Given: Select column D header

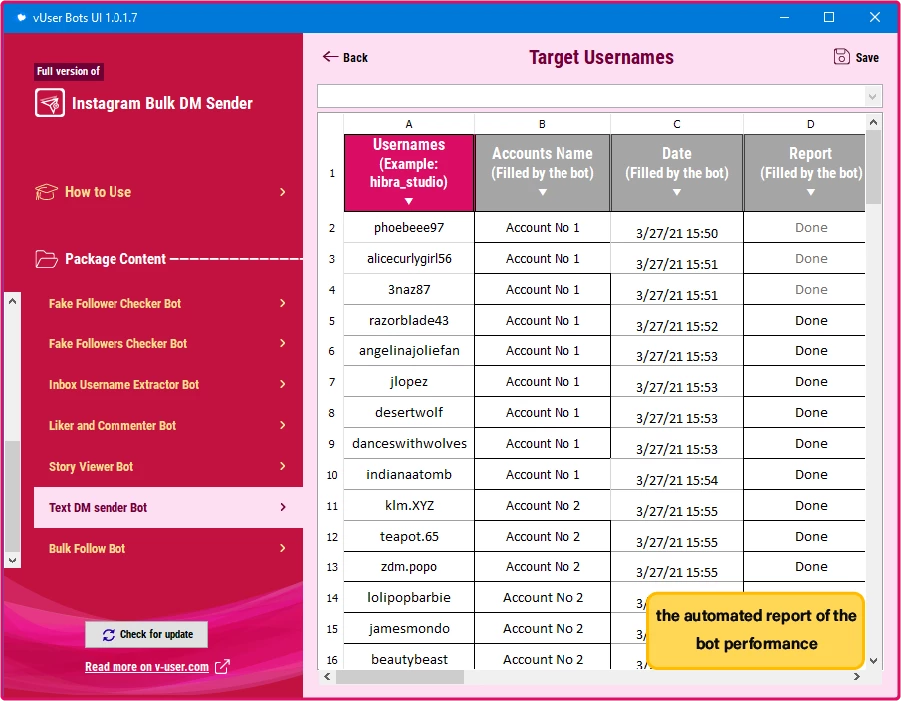Looking at the screenshot, I should pyautogui.click(x=804, y=124).
